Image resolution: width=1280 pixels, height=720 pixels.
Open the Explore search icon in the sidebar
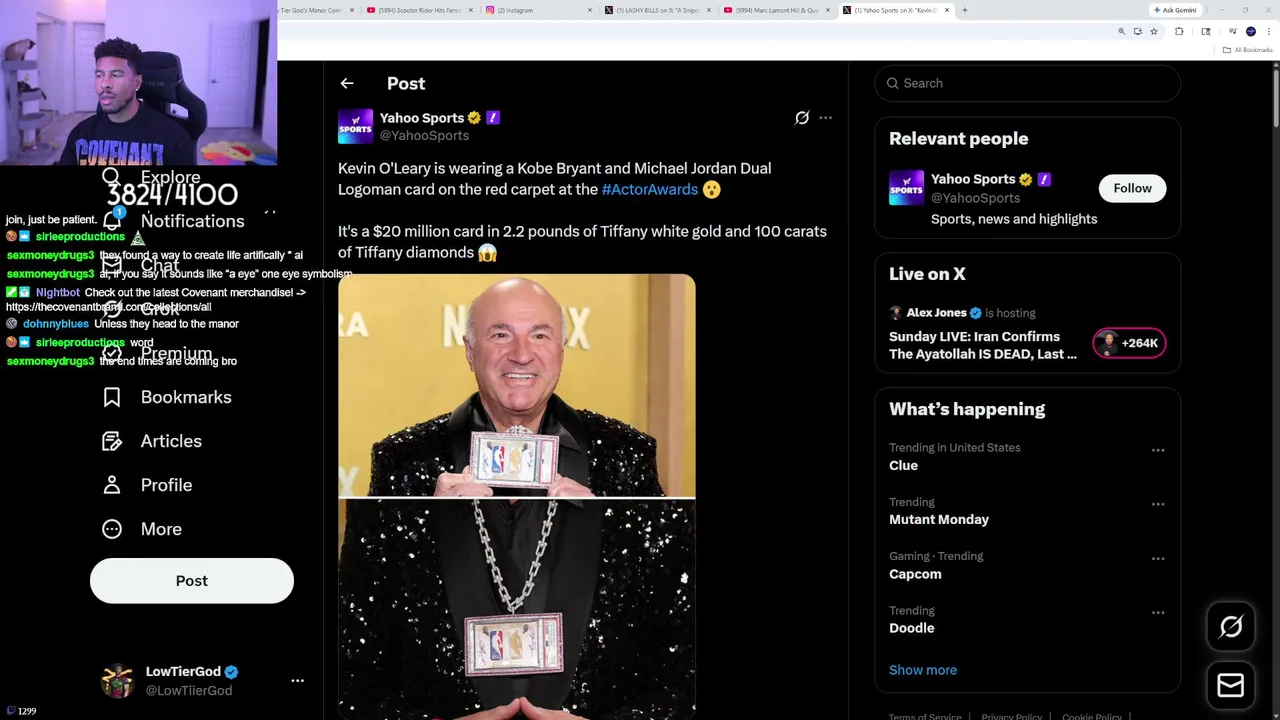pos(111,177)
